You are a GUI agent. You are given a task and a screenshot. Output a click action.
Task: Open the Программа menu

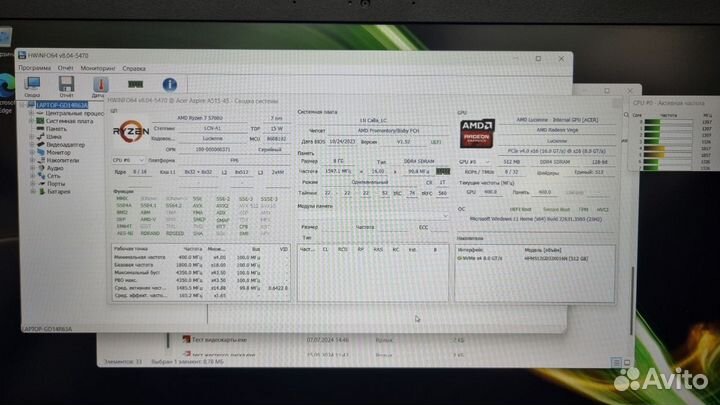34,68
